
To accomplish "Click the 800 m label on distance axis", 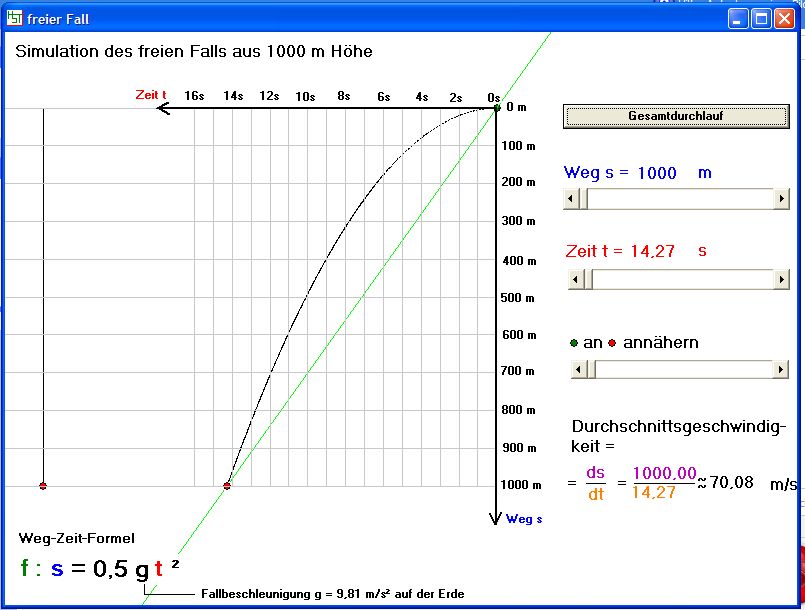I will click(x=519, y=410).
